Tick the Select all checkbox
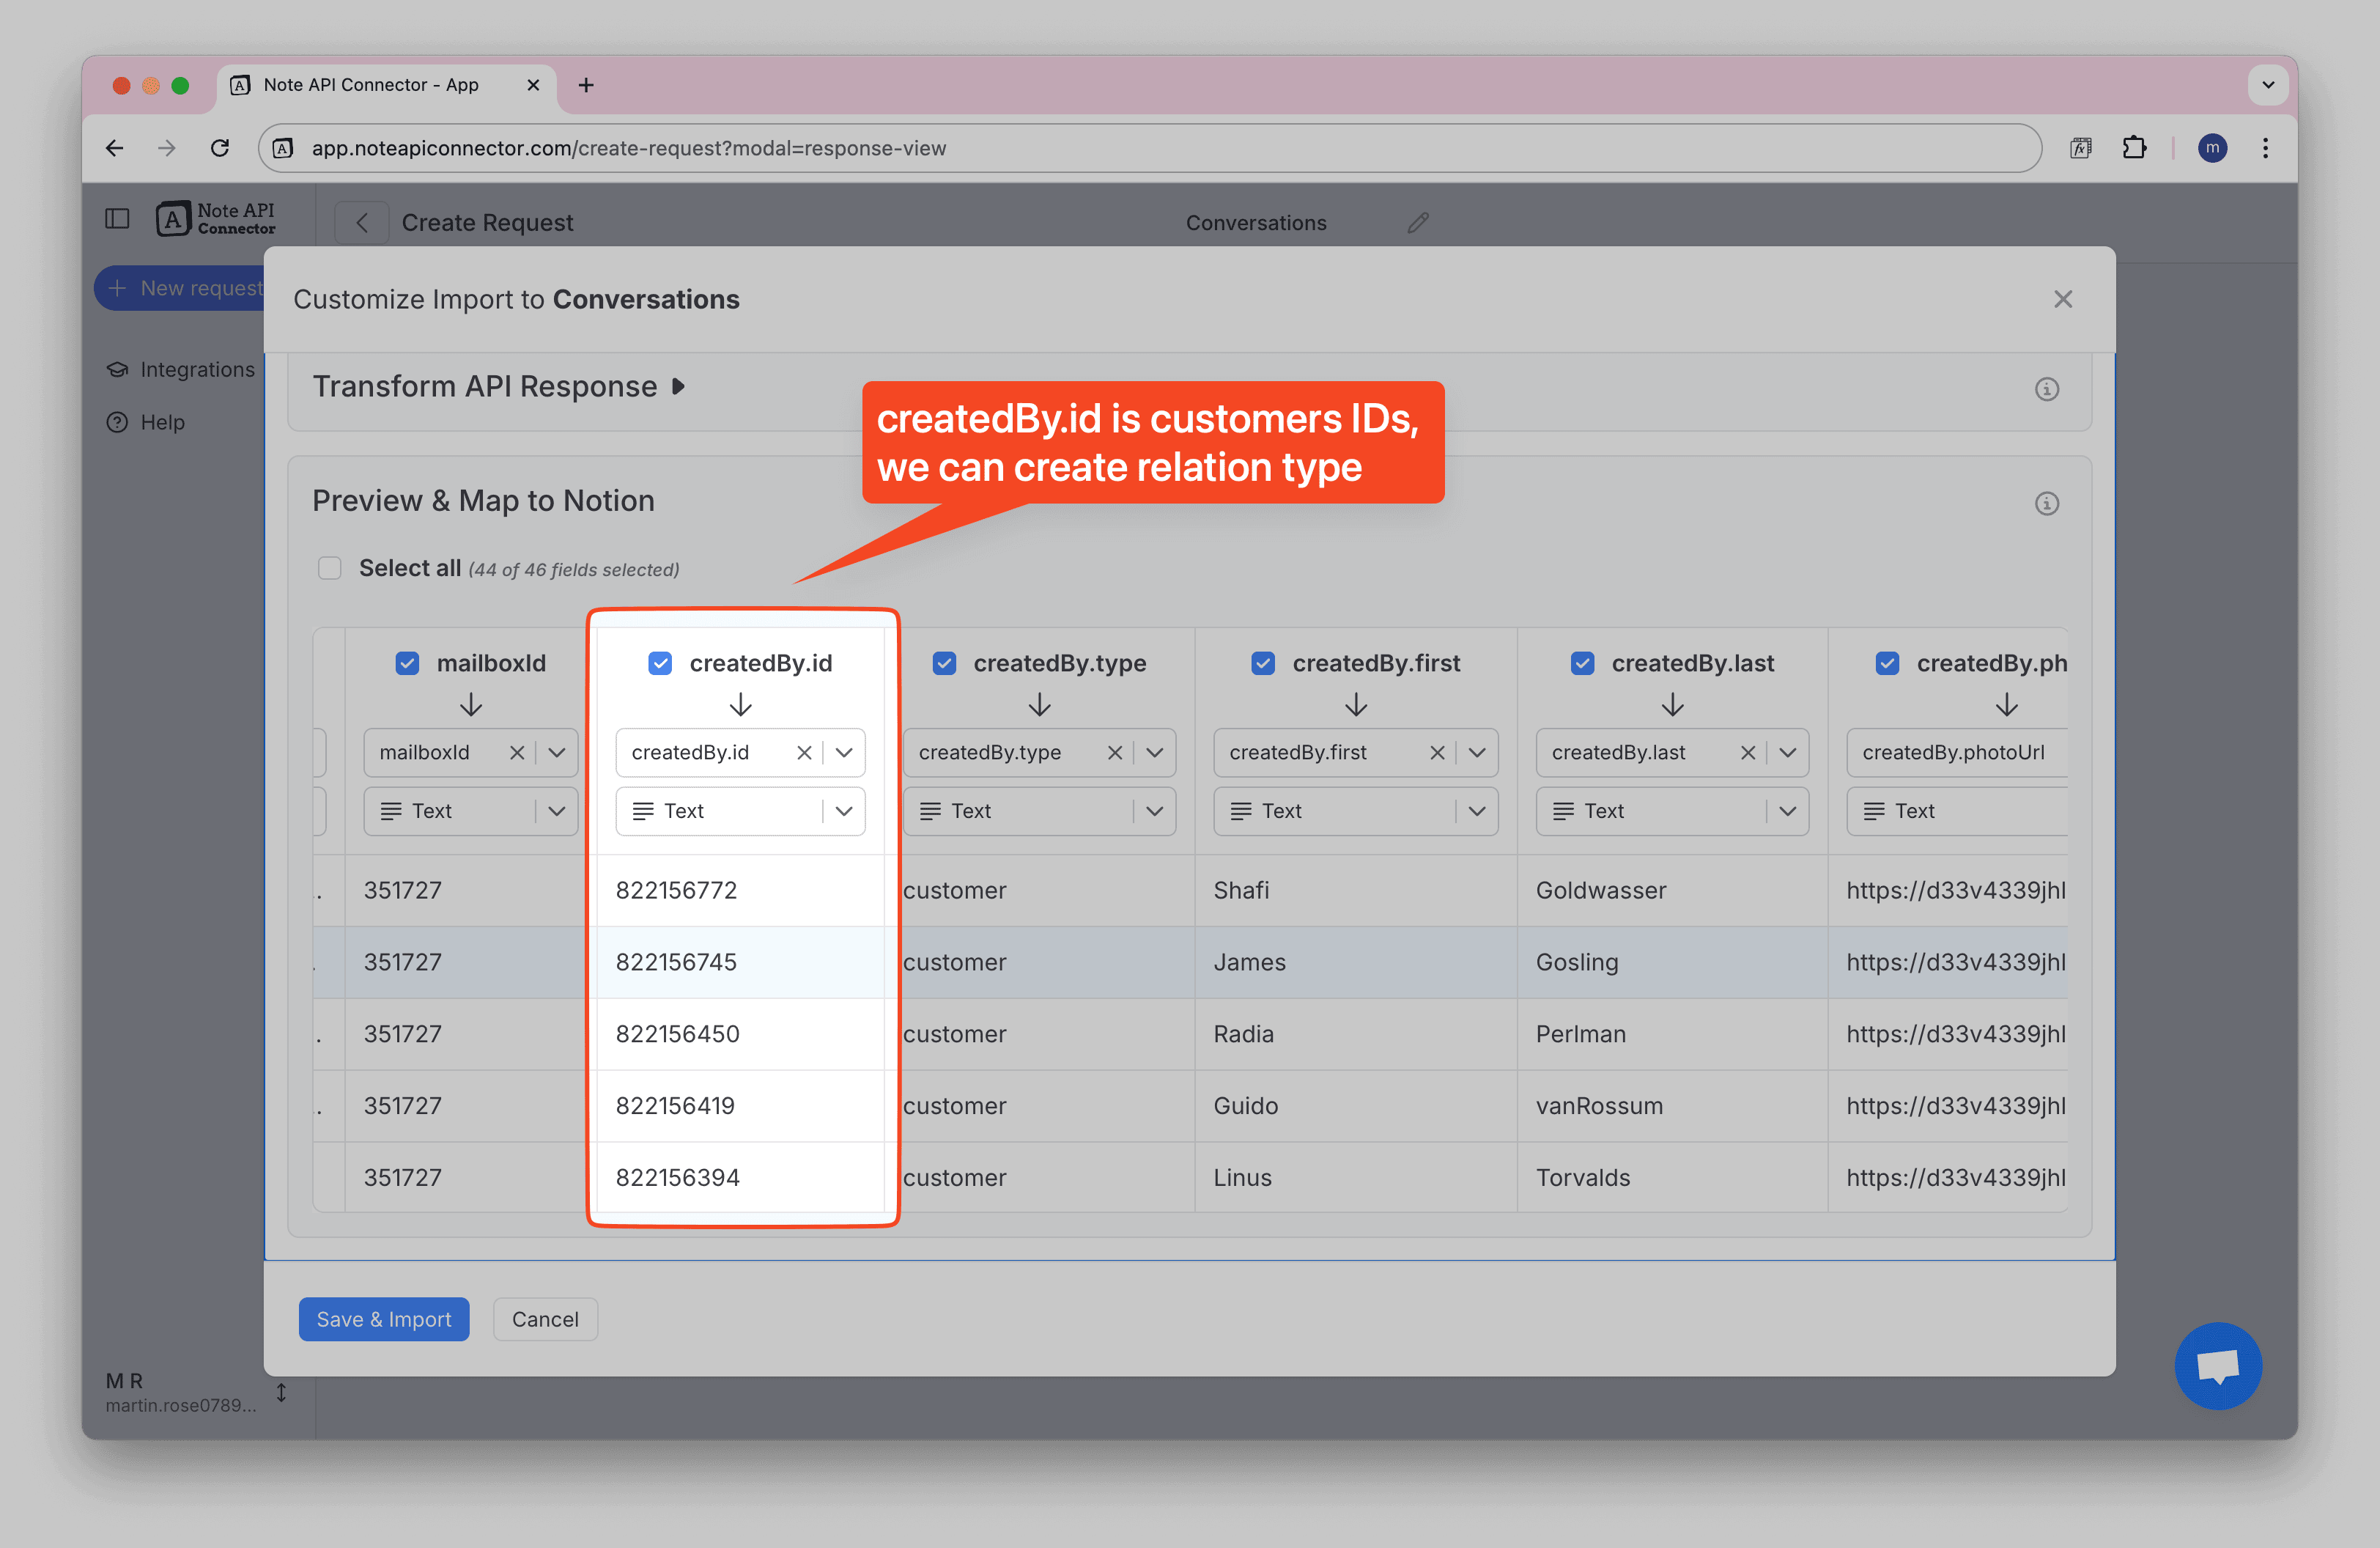Image resolution: width=2380 pixels, height=1548 pixels. coord(329,568)
